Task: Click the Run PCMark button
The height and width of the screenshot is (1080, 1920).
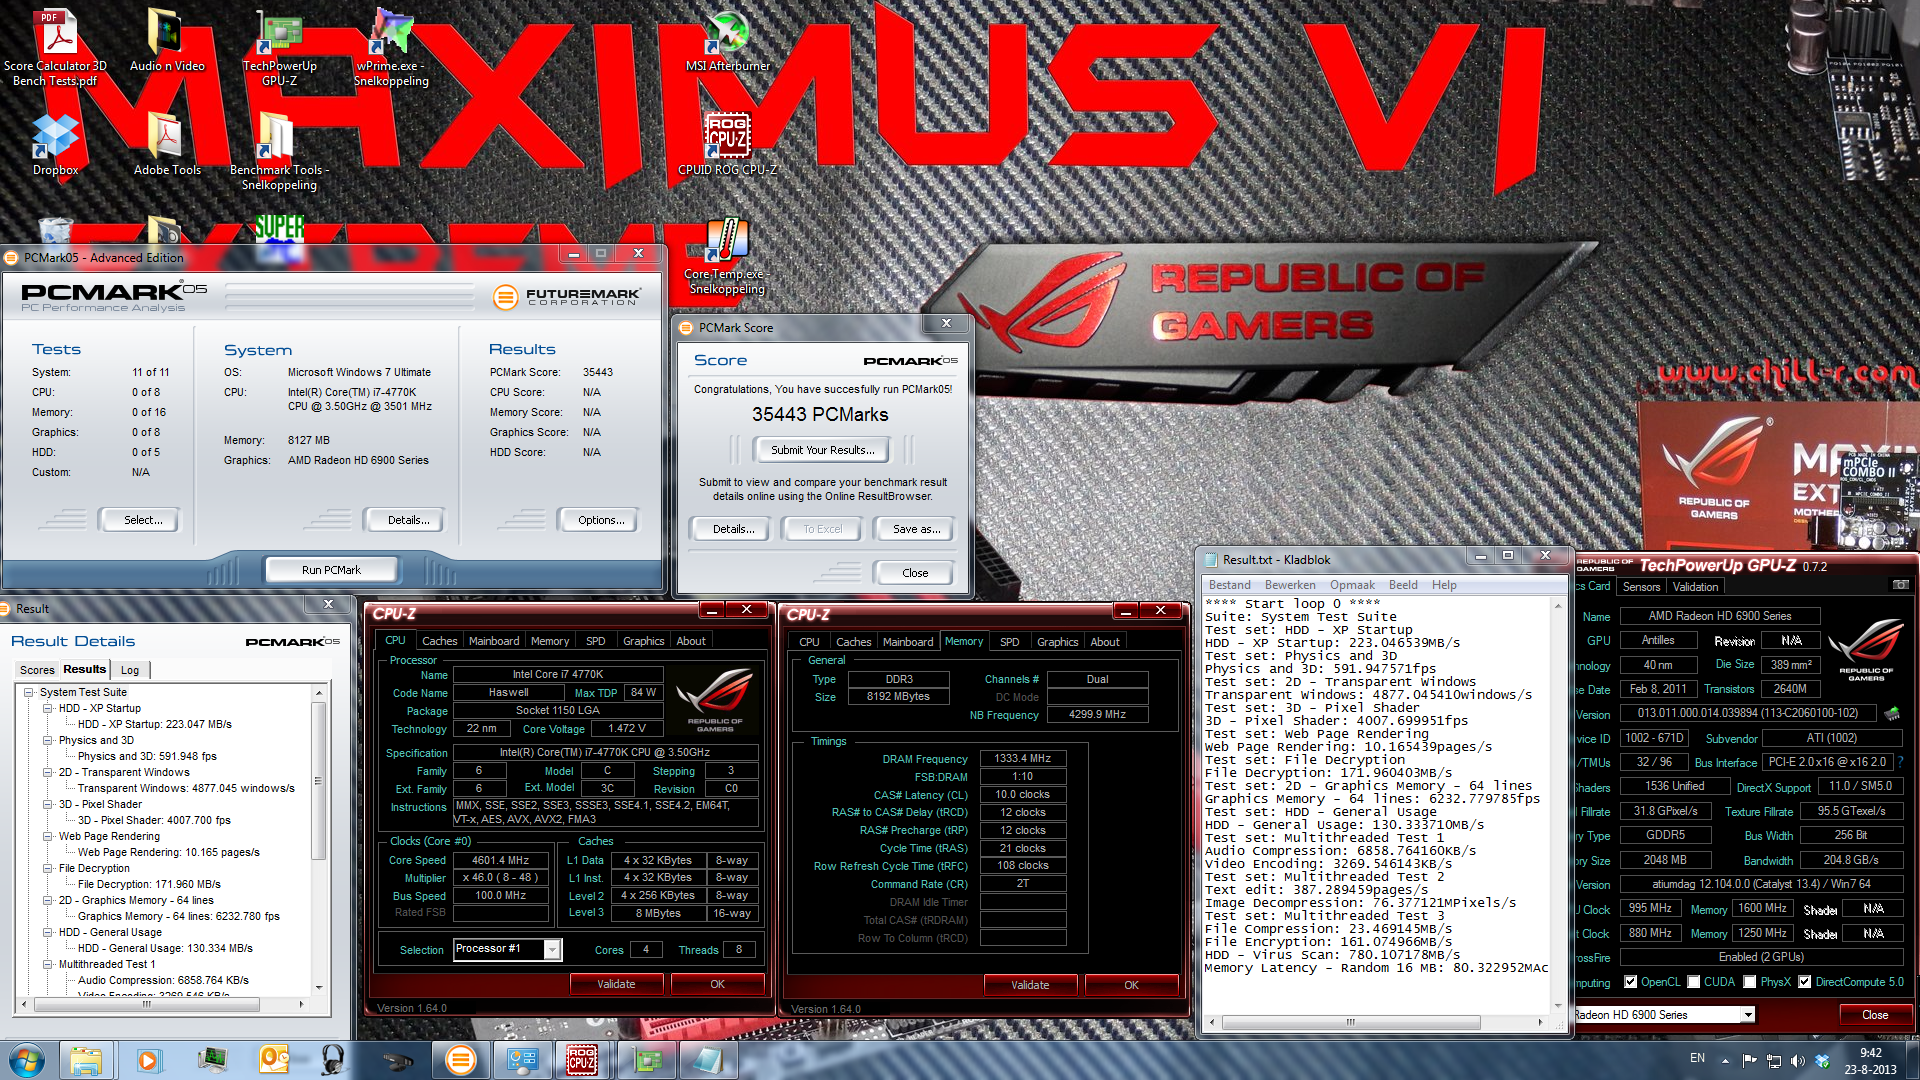Action: (331, 570)
